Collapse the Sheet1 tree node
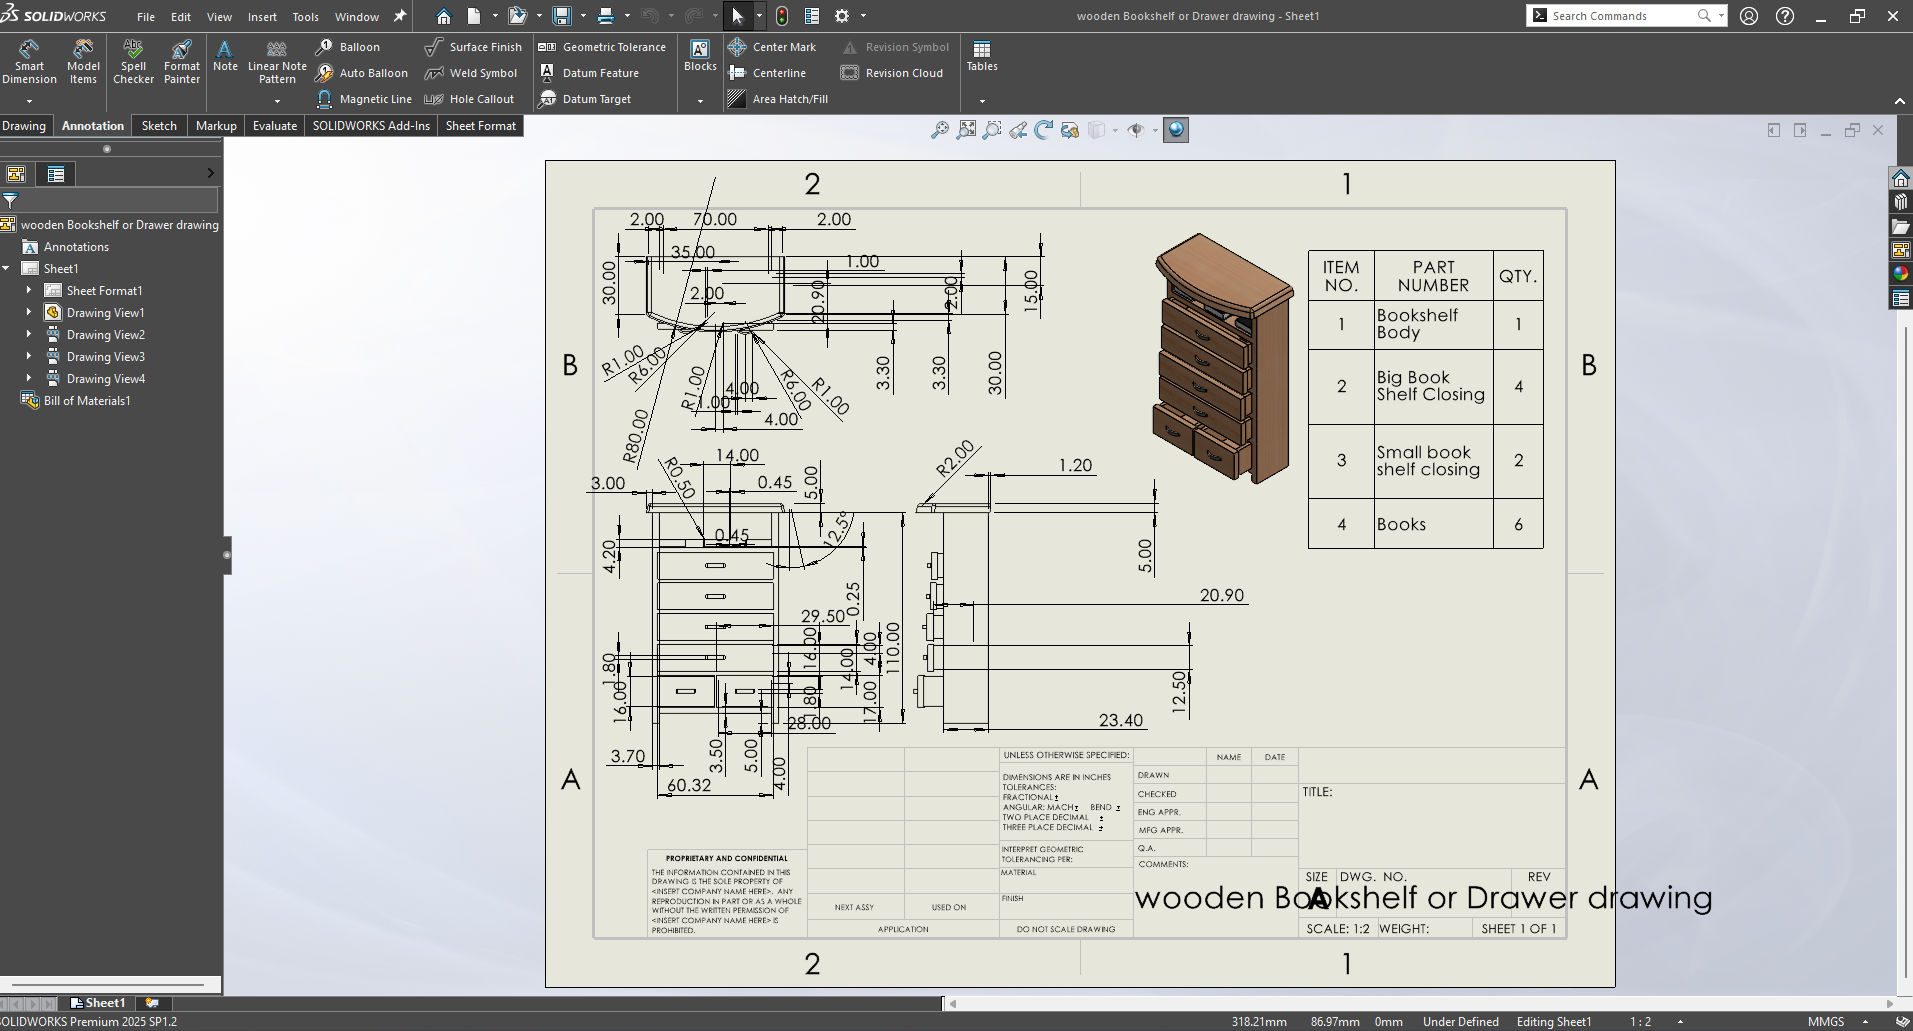Viewport: 1913px width, 1031px height. [x=7, y=269]
